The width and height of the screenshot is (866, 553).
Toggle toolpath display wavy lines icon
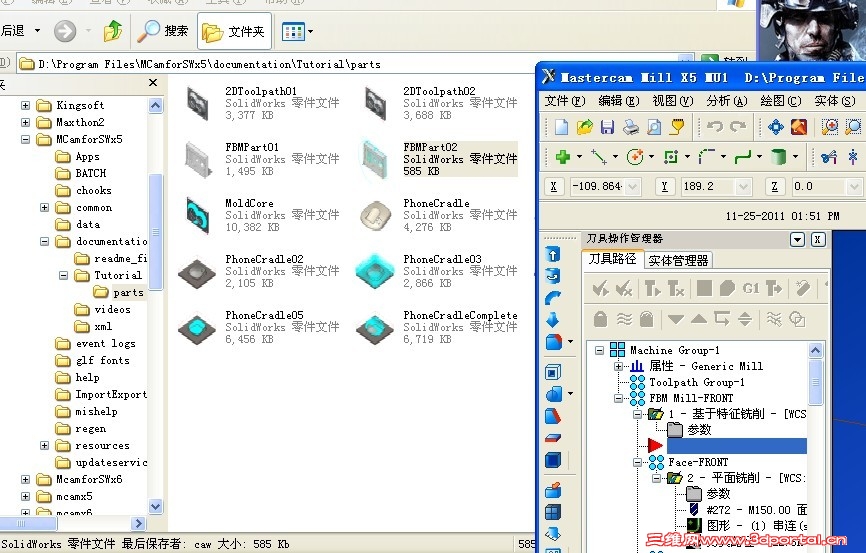(624, 319)
